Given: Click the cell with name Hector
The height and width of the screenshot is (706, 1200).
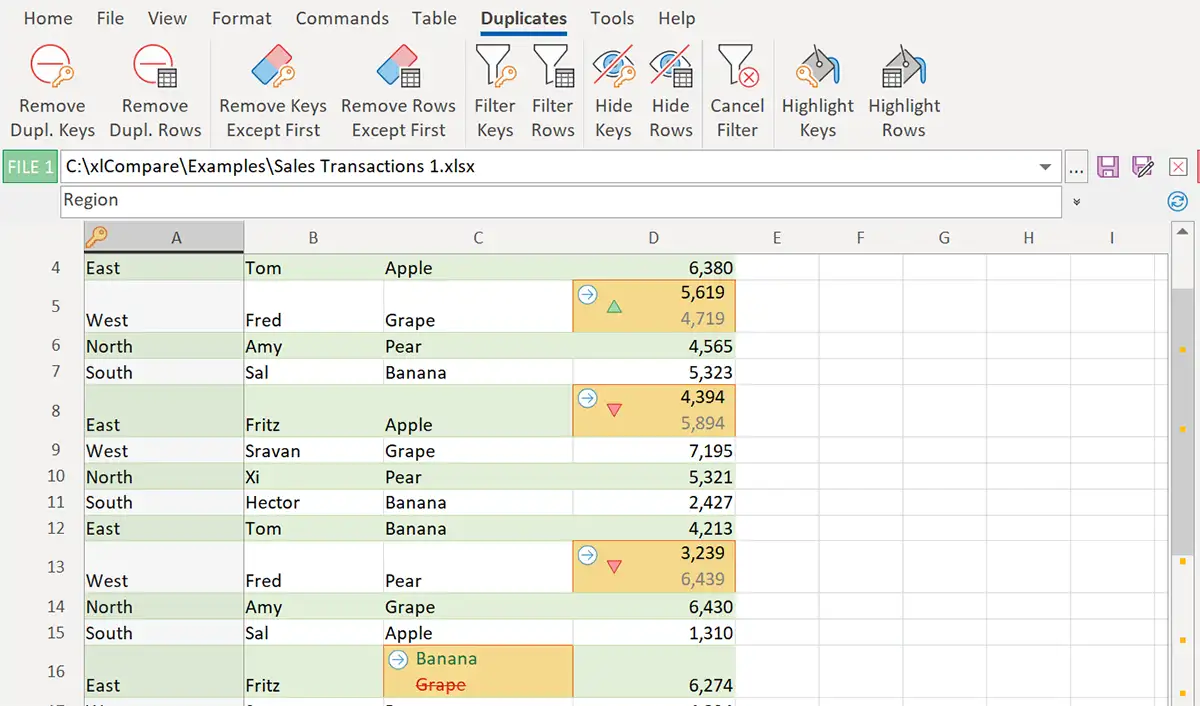Looking at the screenshot, I should (x=314, y=503).
